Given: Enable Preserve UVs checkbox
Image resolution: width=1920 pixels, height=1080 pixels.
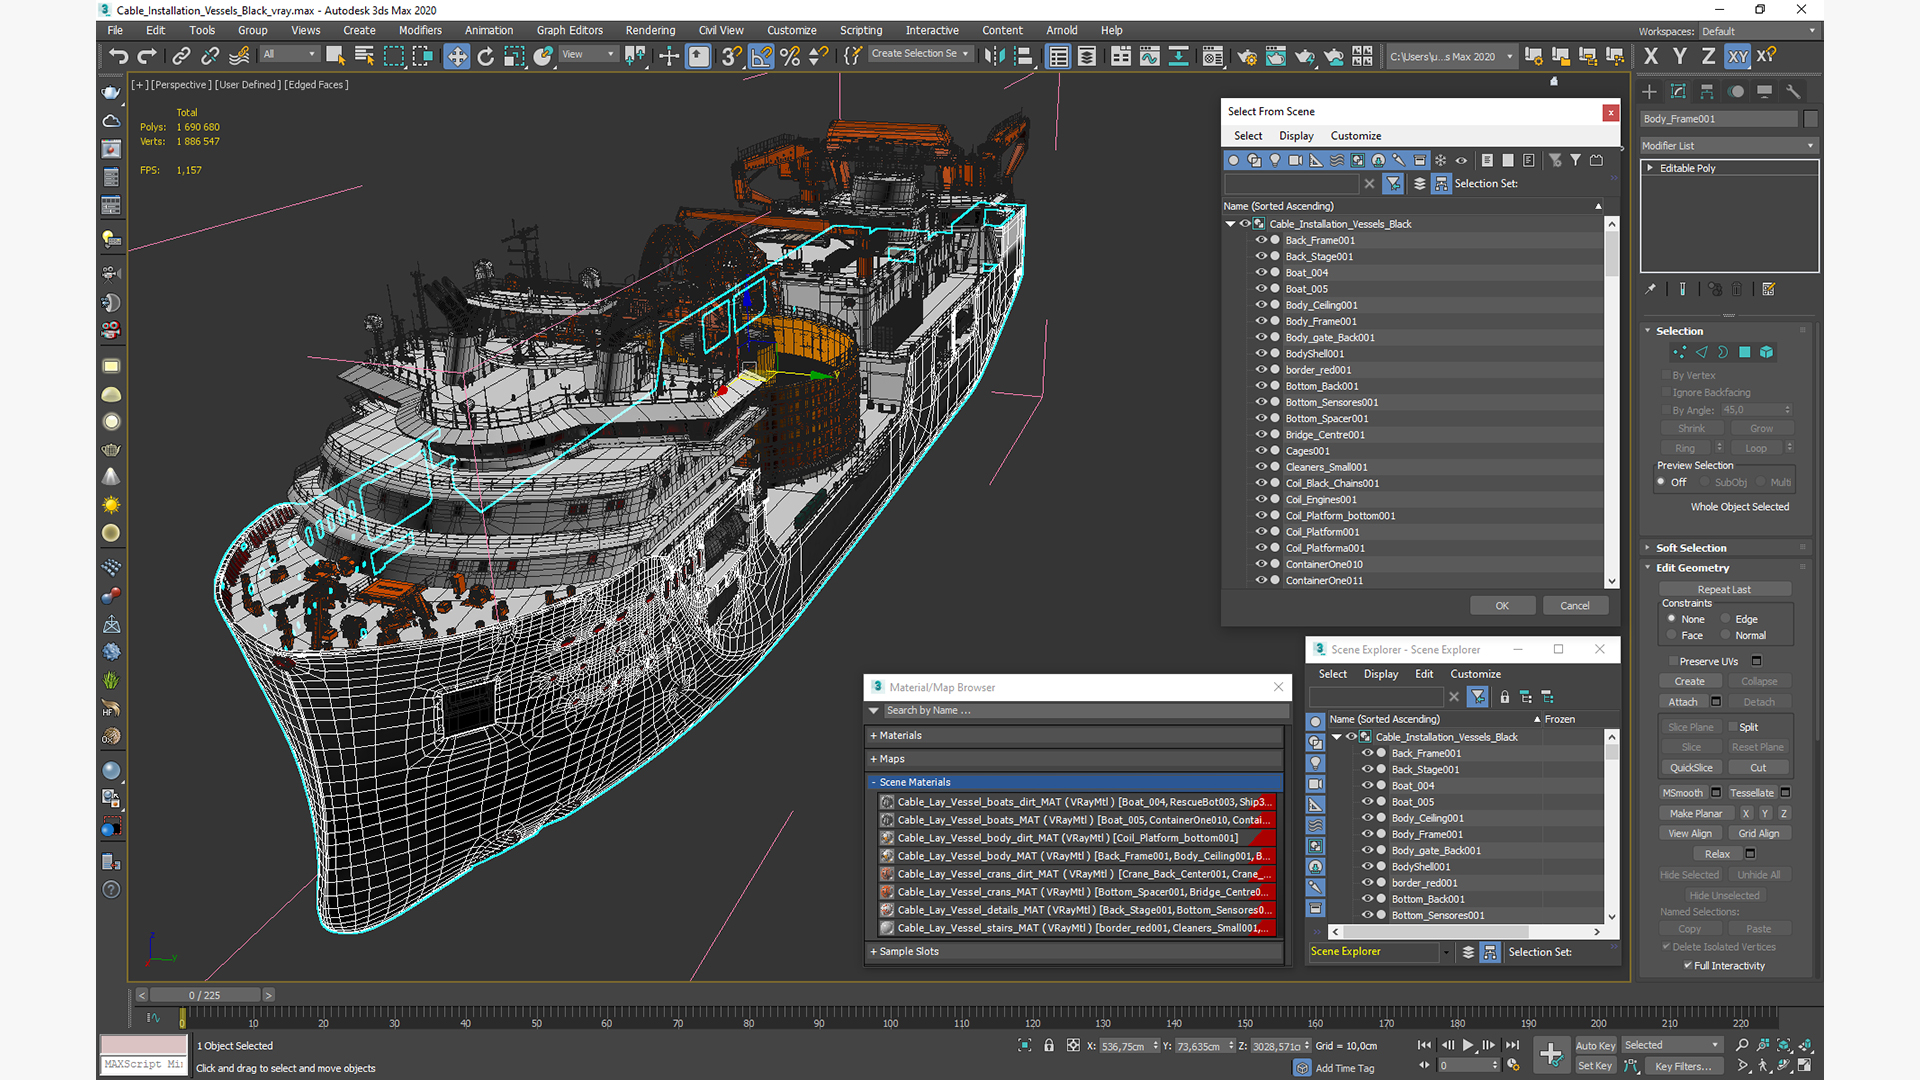Looking at the screenshot, I should (1673, 661).
